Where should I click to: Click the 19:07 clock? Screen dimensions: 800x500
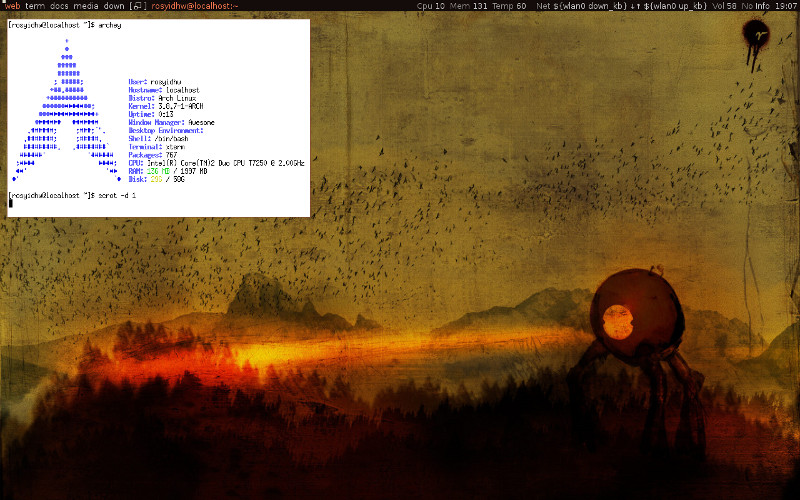(x=785, y=6)
